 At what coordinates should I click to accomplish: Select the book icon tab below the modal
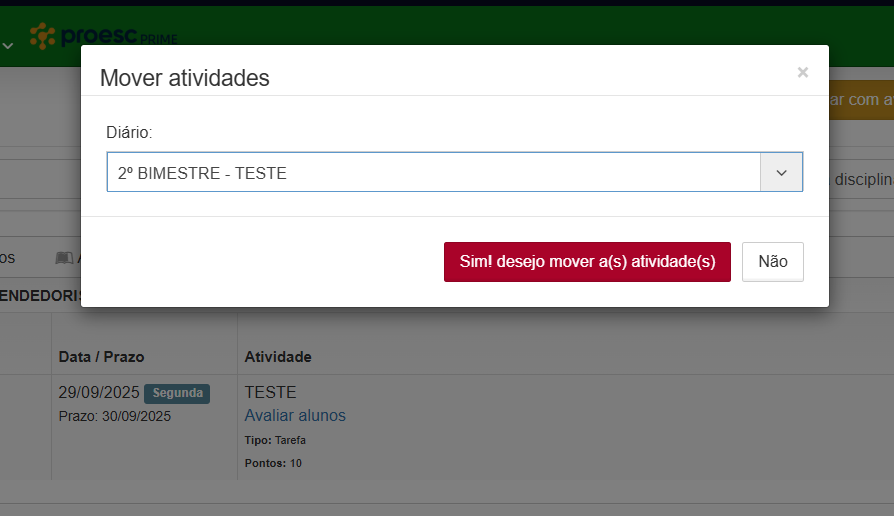click(64, 258)
